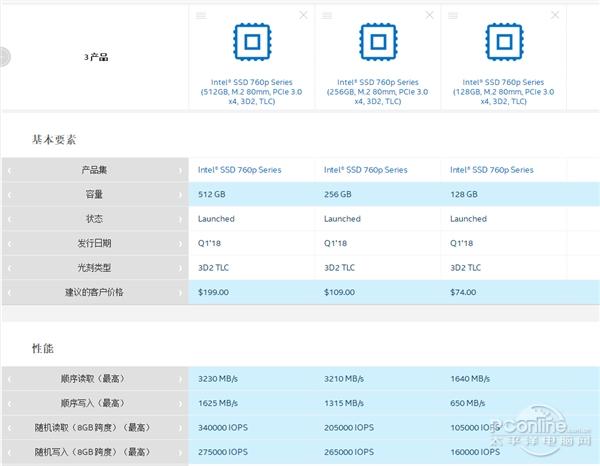Select the 顺序读取（最高）row header

[x=95, y=379]
